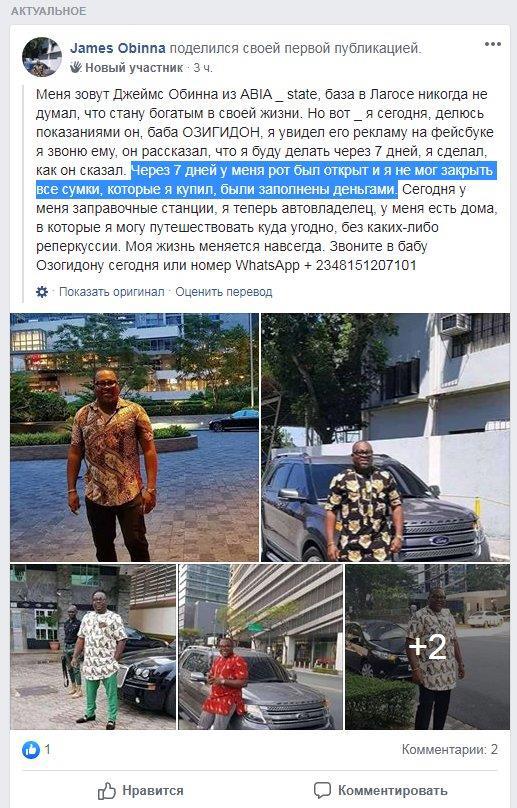Open photo of man in red shirt
This screenshot has width=517, height=808.
pos(260,647)
